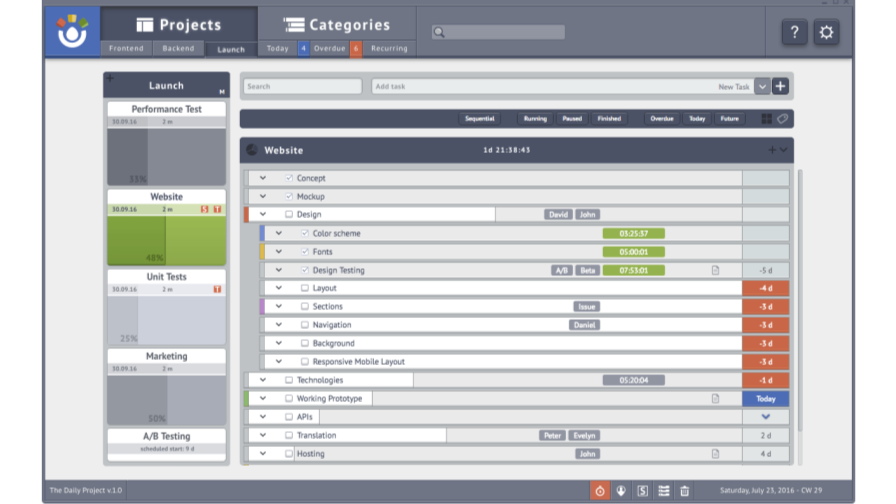
Task: Uncheck the Concept task checkbox
Action: pyautogui.click(x=289, y=178)
